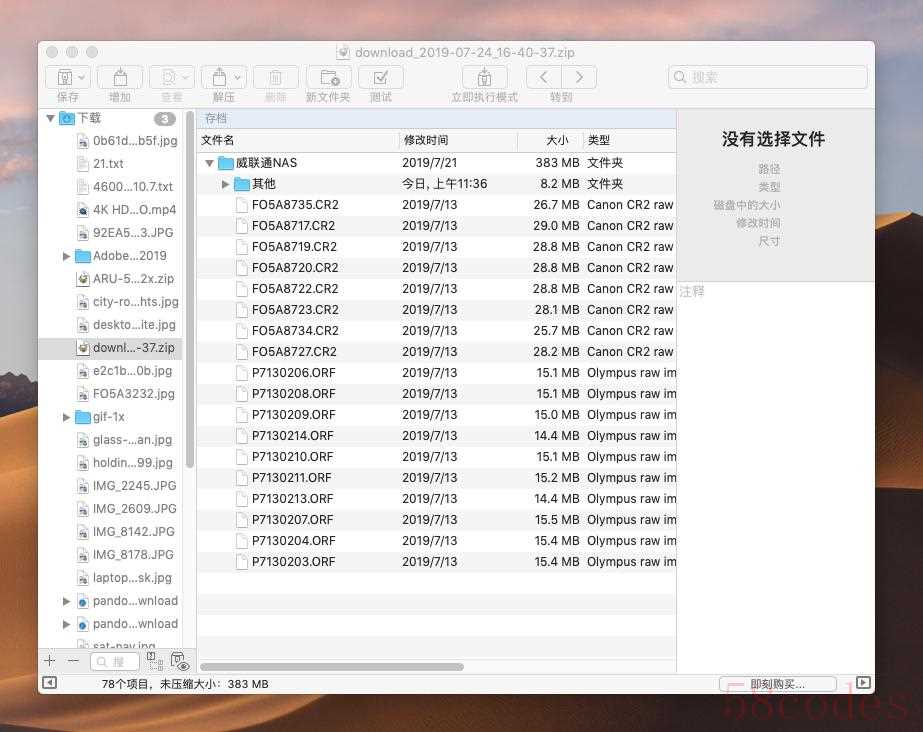Click the back arrow in toolbar
The height and width of the screenshot is (732, 923).
(x=544, y=78)
